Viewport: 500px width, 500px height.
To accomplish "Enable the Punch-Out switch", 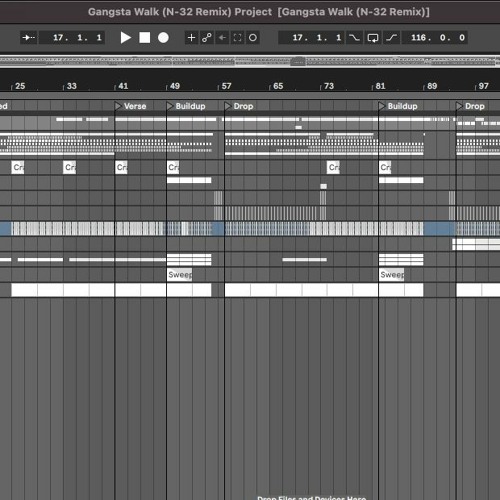I will (391, 38).
